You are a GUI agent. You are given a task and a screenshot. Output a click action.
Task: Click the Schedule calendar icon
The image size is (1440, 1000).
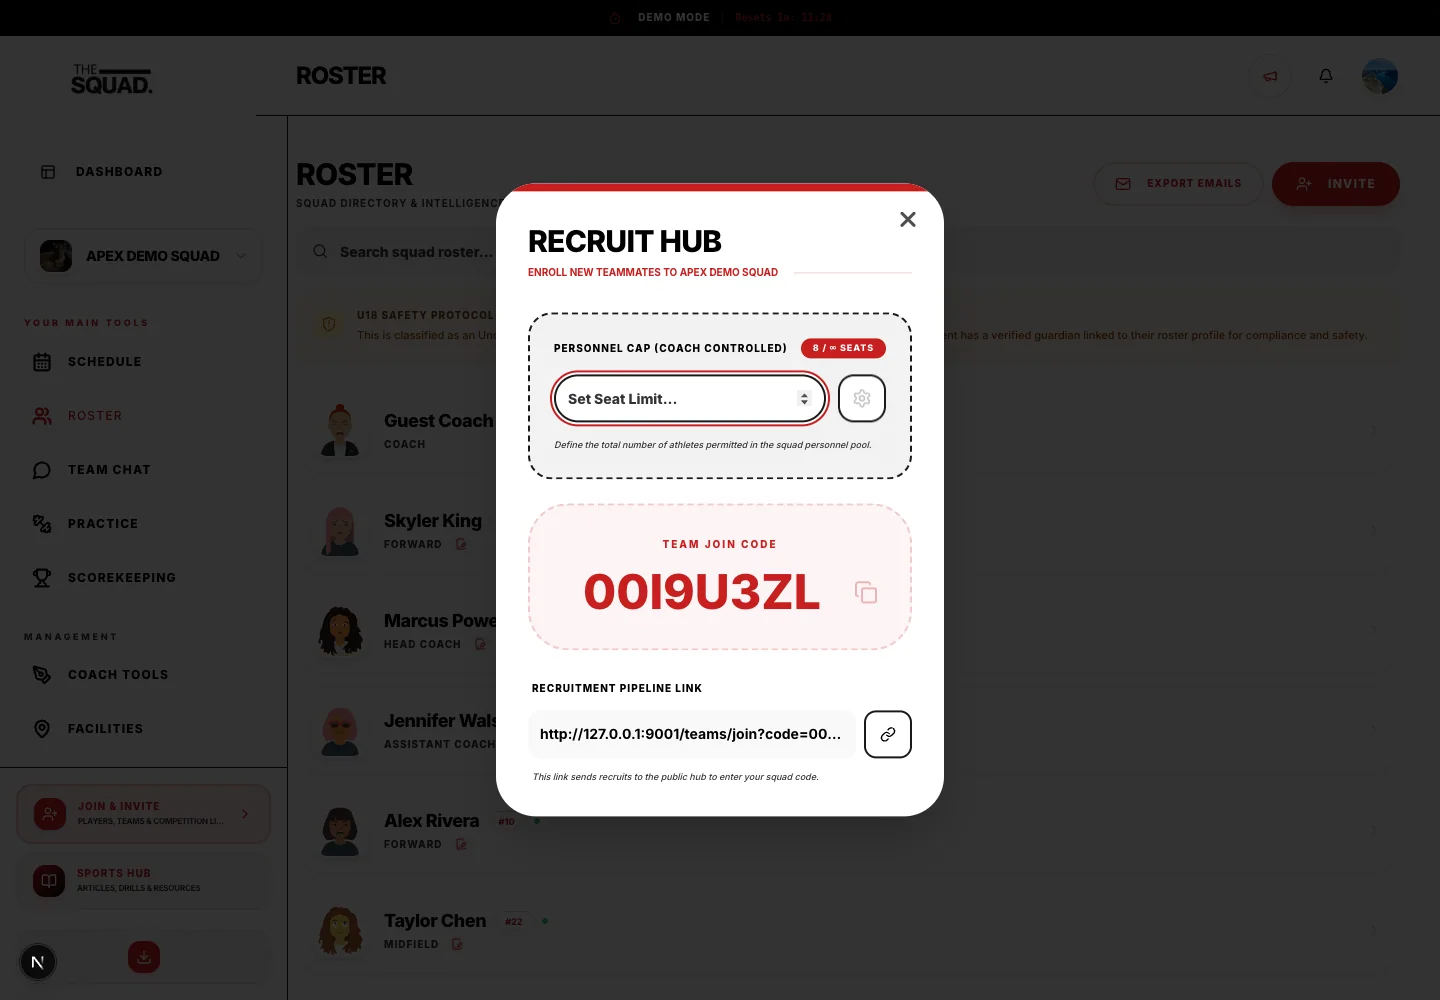[42, 362]
